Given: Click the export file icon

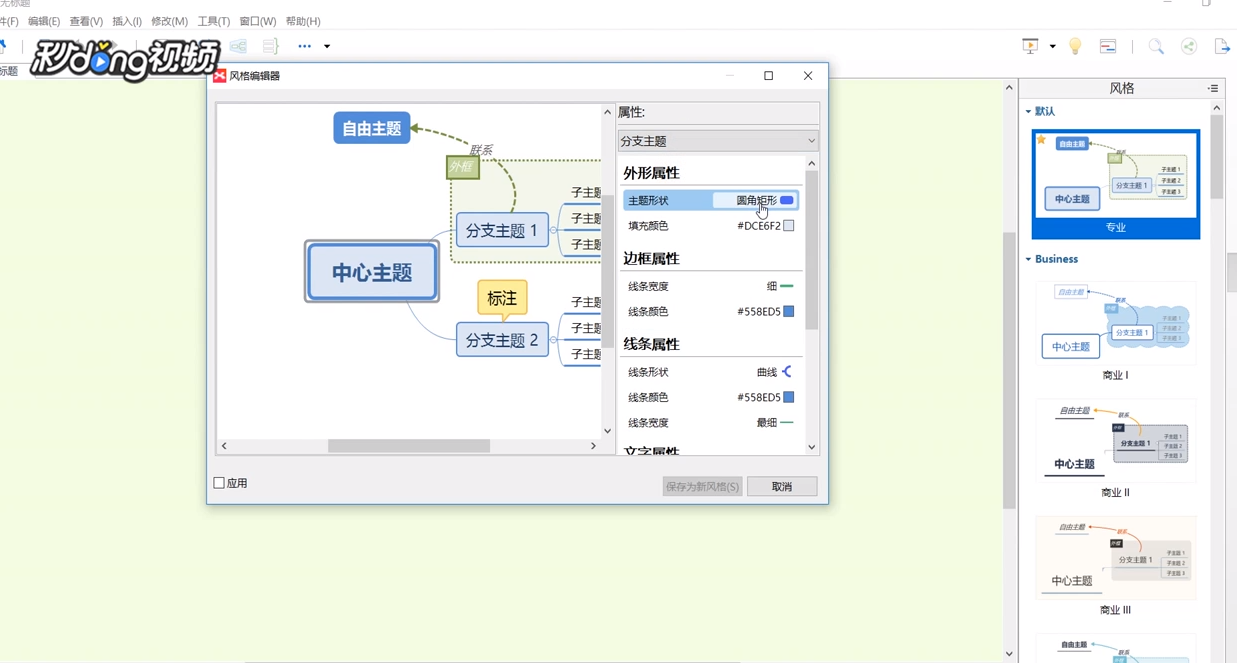Looking at the screenshot, I should point(1221,46).
